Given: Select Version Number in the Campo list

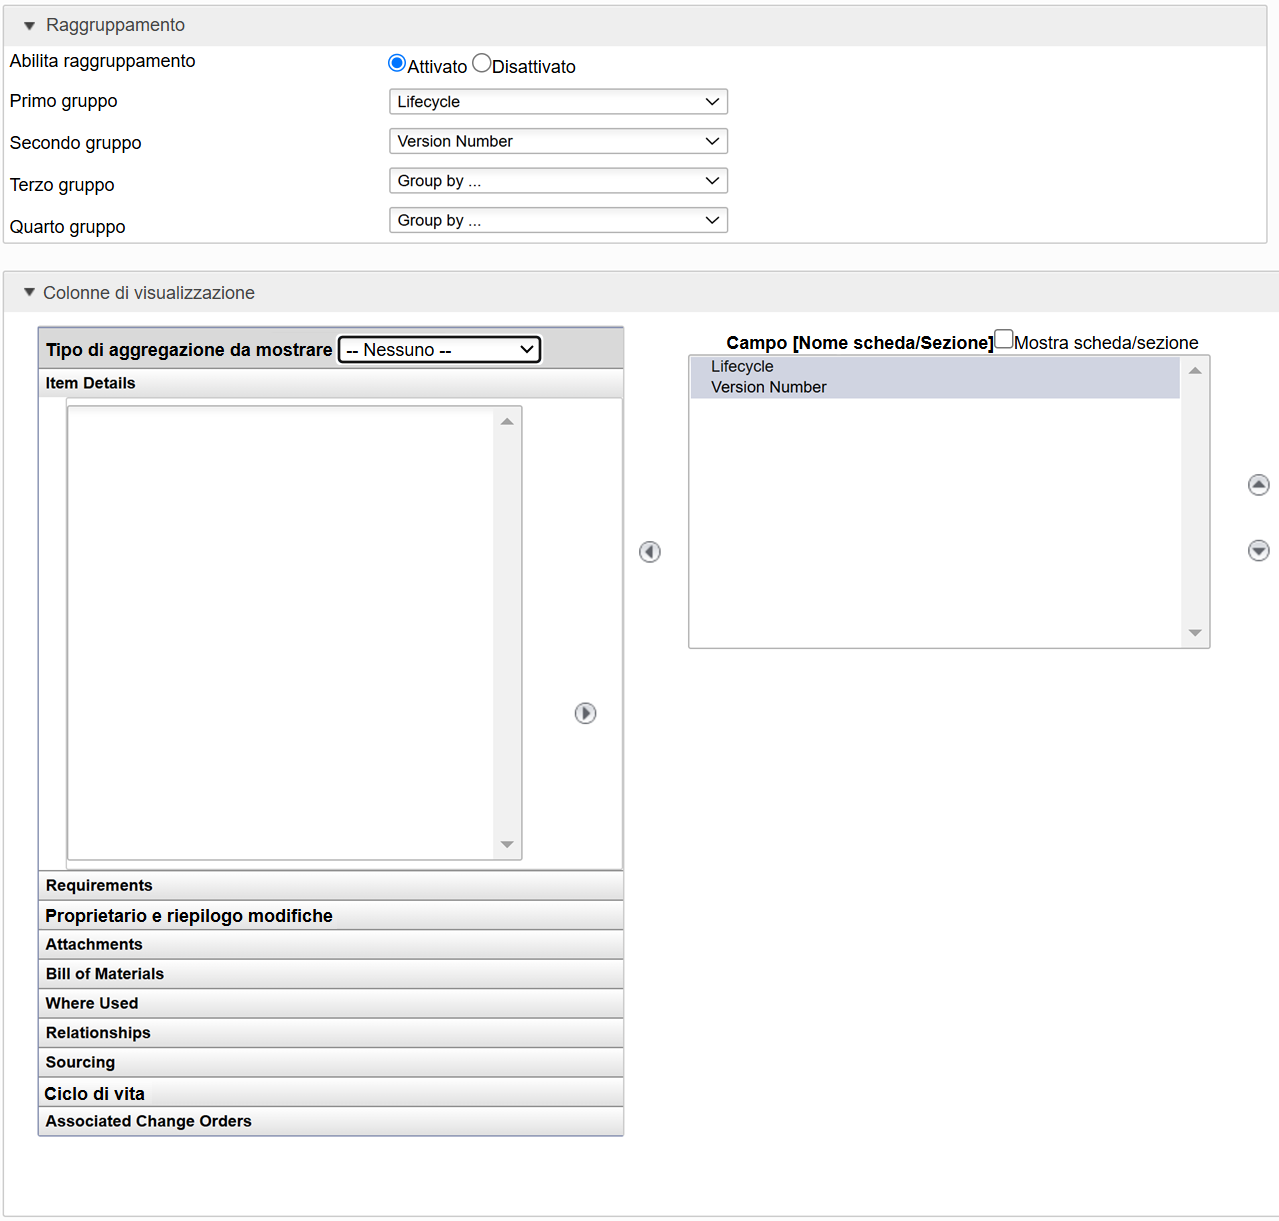Looking at the screenshot, I should (x=768, y=387).
